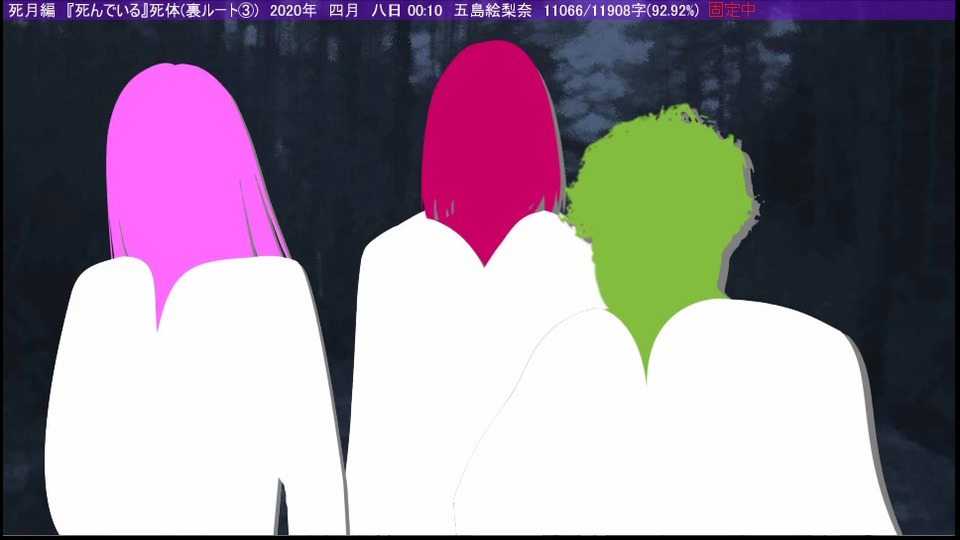Click the 00:10 time display
Viewport: 960px width, 540px height.
coord(425,10)
